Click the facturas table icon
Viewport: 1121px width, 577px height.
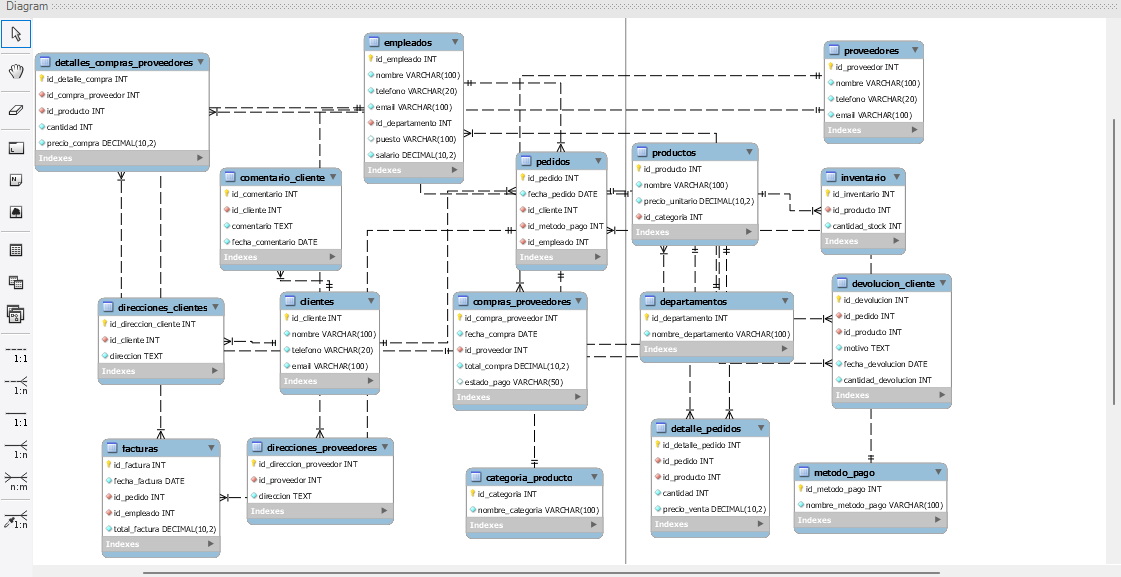tap(112, 448)
